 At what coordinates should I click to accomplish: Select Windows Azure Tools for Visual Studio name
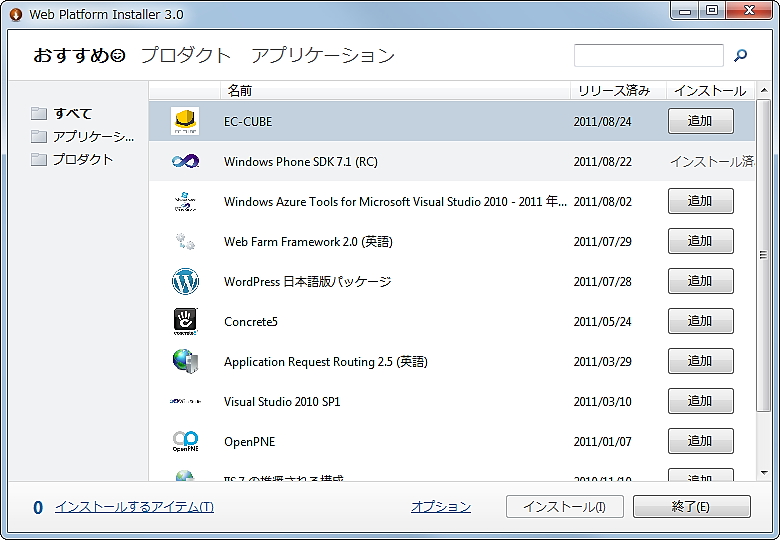click(x=395, y=201)
